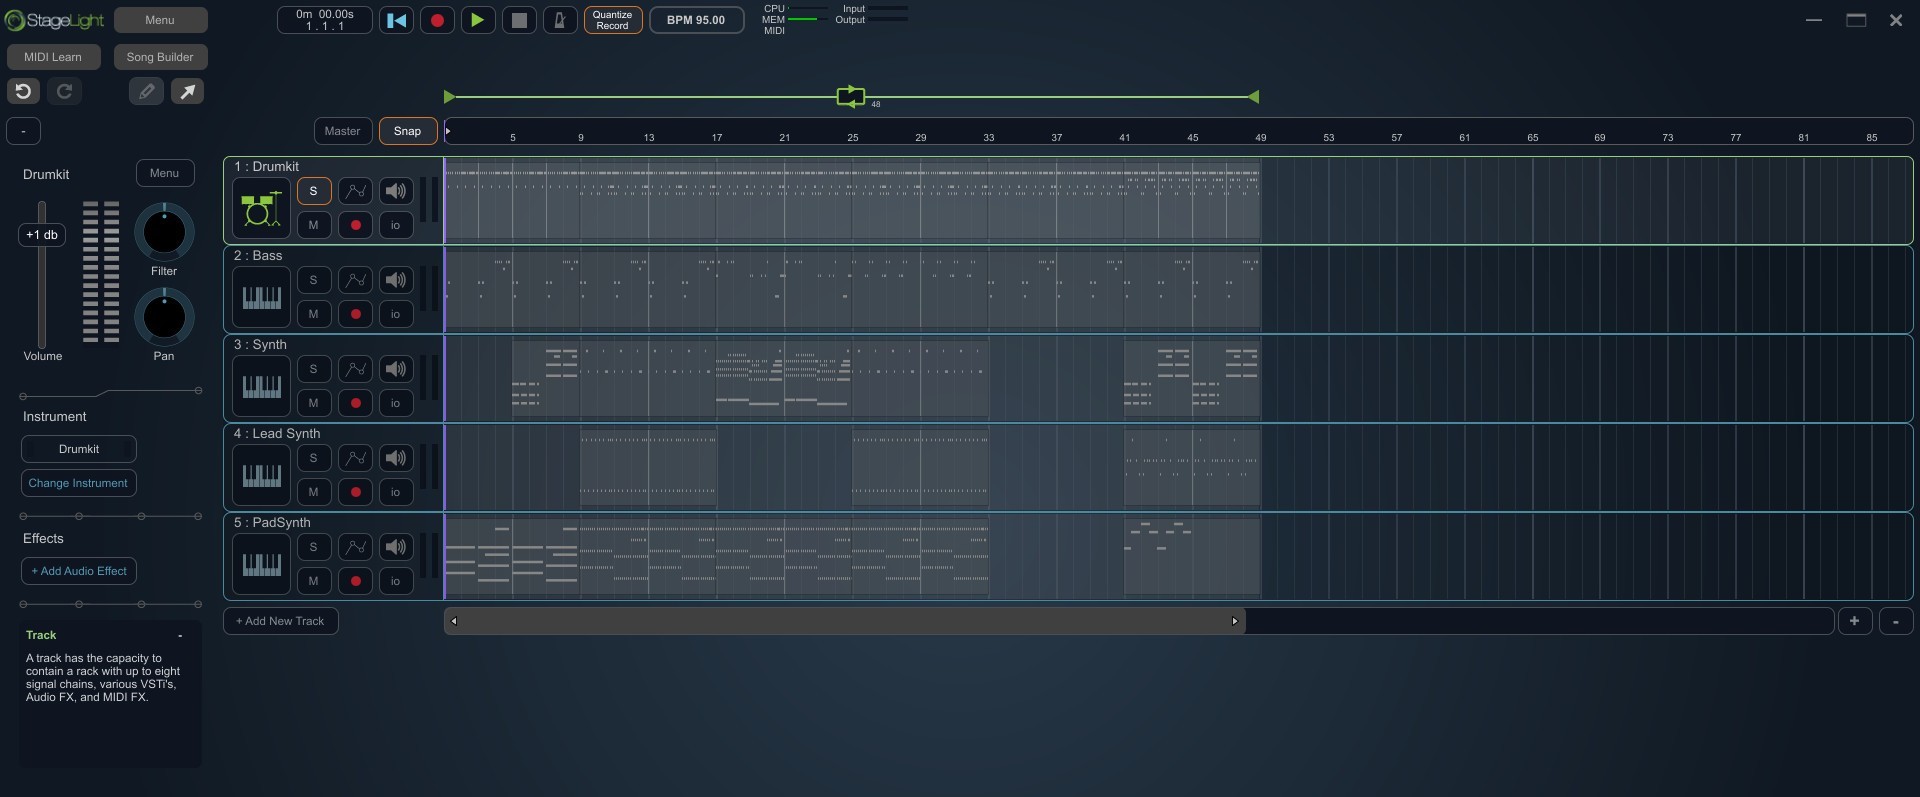Click the Add Audio Effect button
This screenshot has height=797, width=1920.
click(x=79, y=571)
